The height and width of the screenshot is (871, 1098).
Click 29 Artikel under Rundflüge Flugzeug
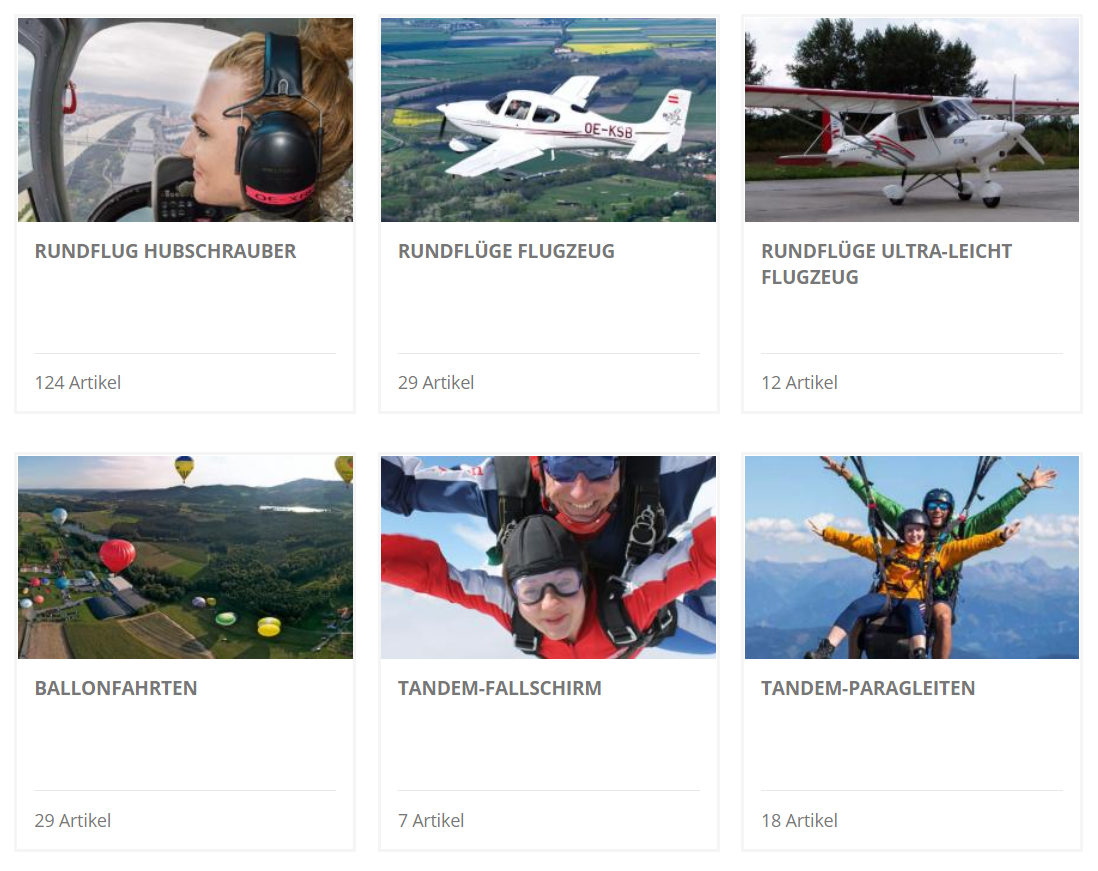(436, 382)
